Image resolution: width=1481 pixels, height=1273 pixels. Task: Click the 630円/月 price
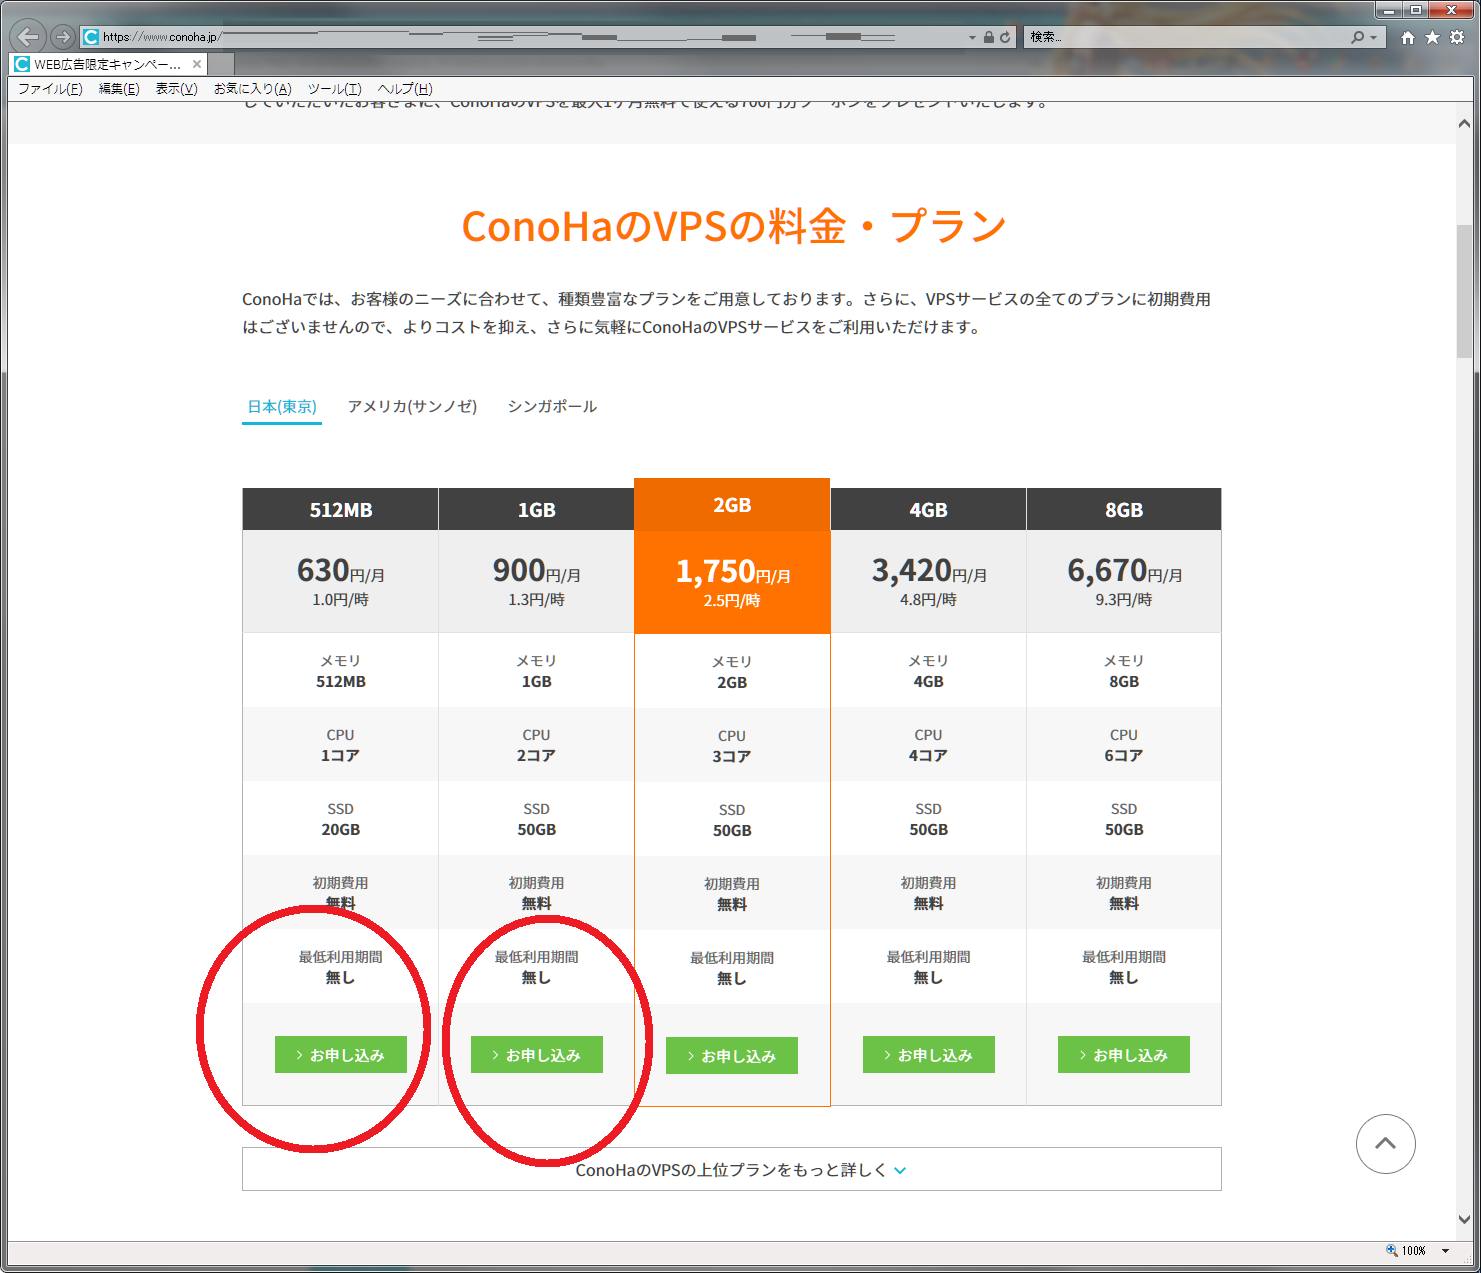pyautogui.click(x=341, y=571)
